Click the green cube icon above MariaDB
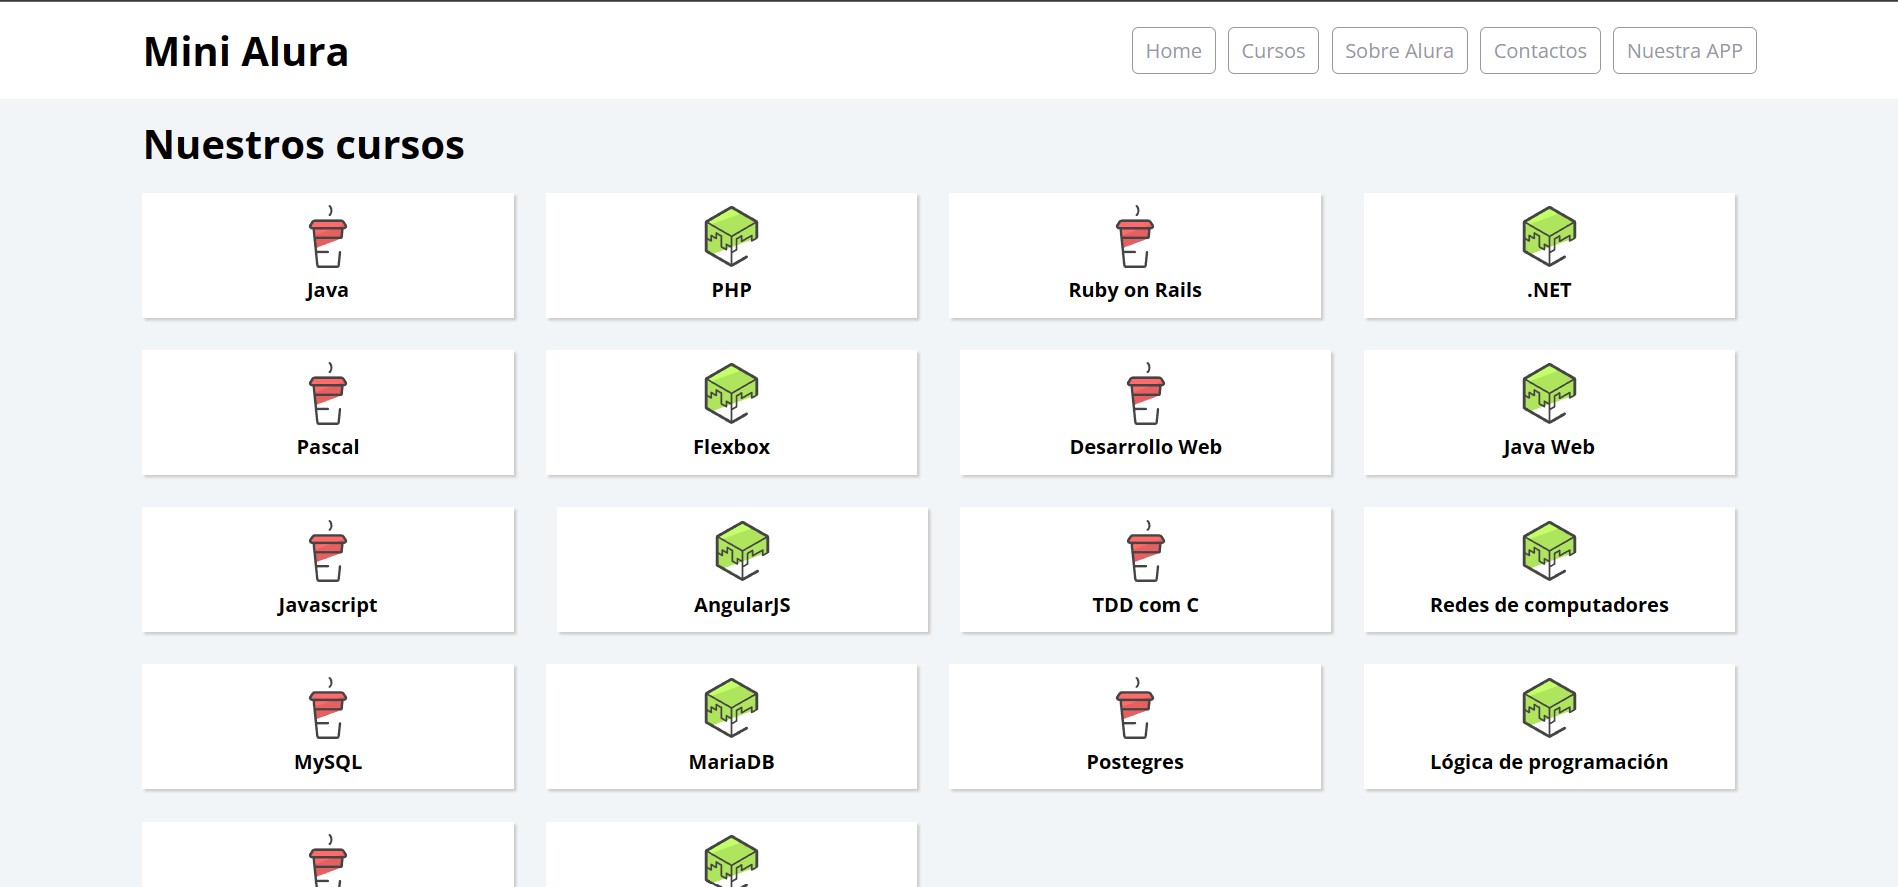 pyautogui.click(x=731, y=709)
